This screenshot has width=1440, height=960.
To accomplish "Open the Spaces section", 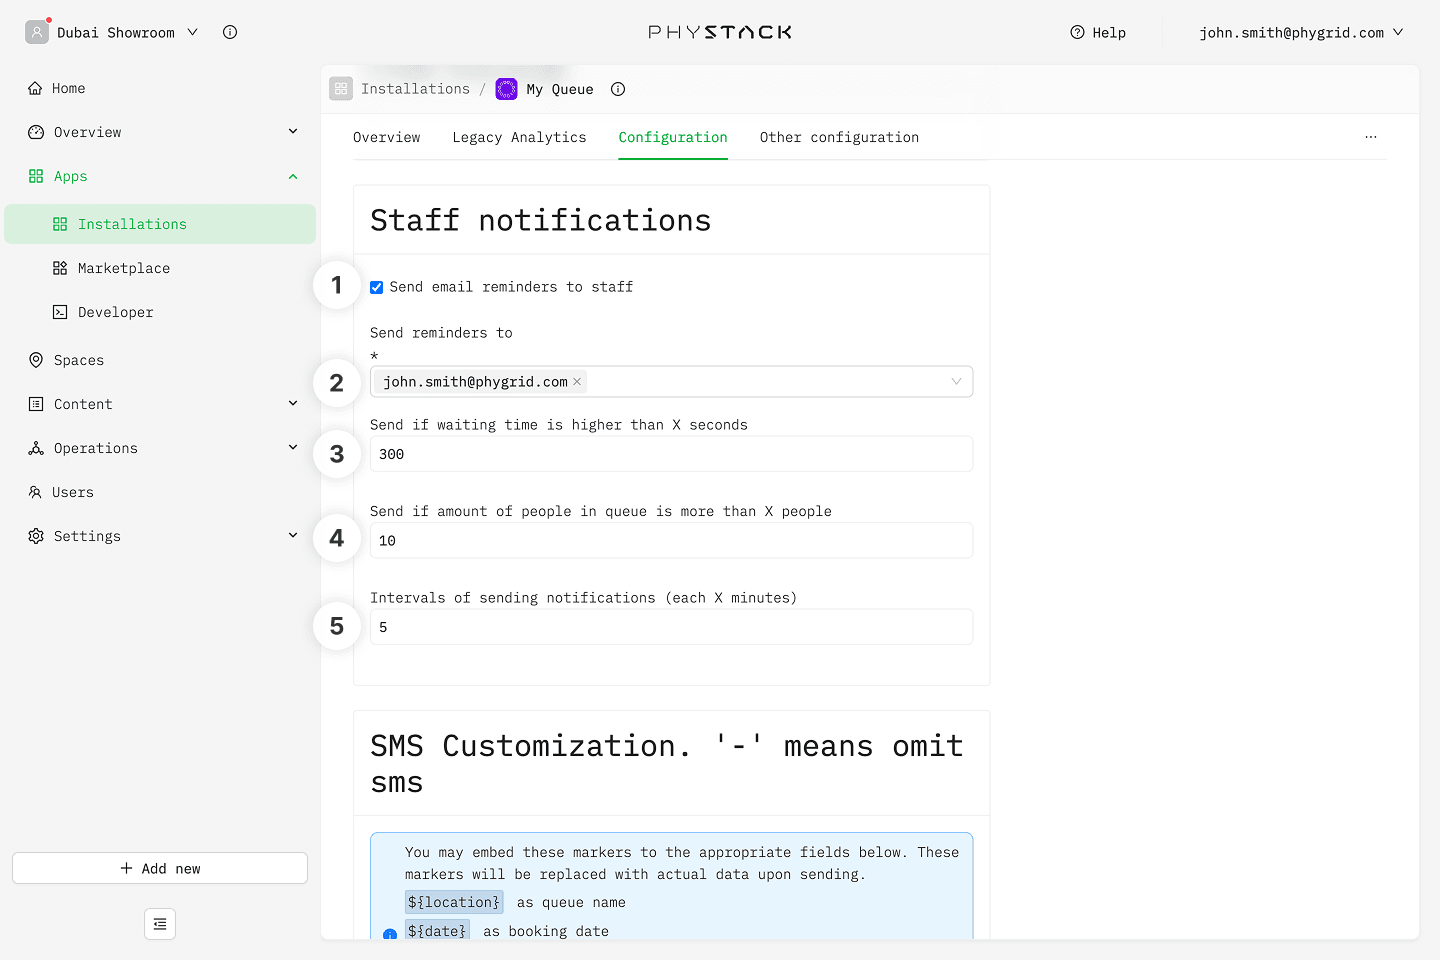I will pos(79,360).
